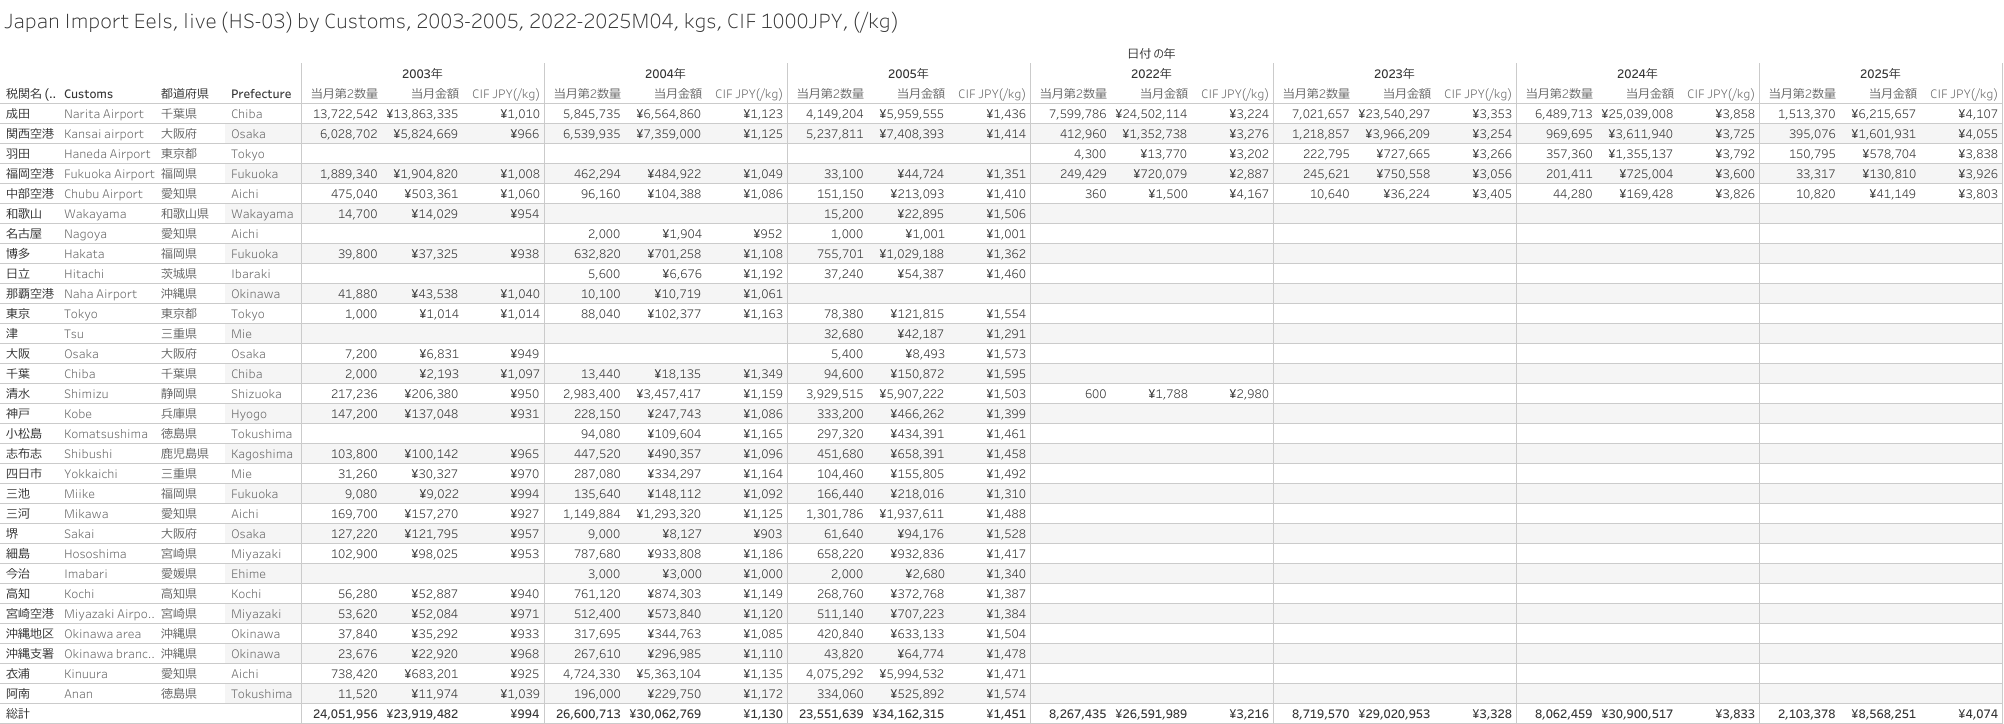
Task: Click the '宮崎空港' Japanese customs name
Action: click(x=30, y=614)
